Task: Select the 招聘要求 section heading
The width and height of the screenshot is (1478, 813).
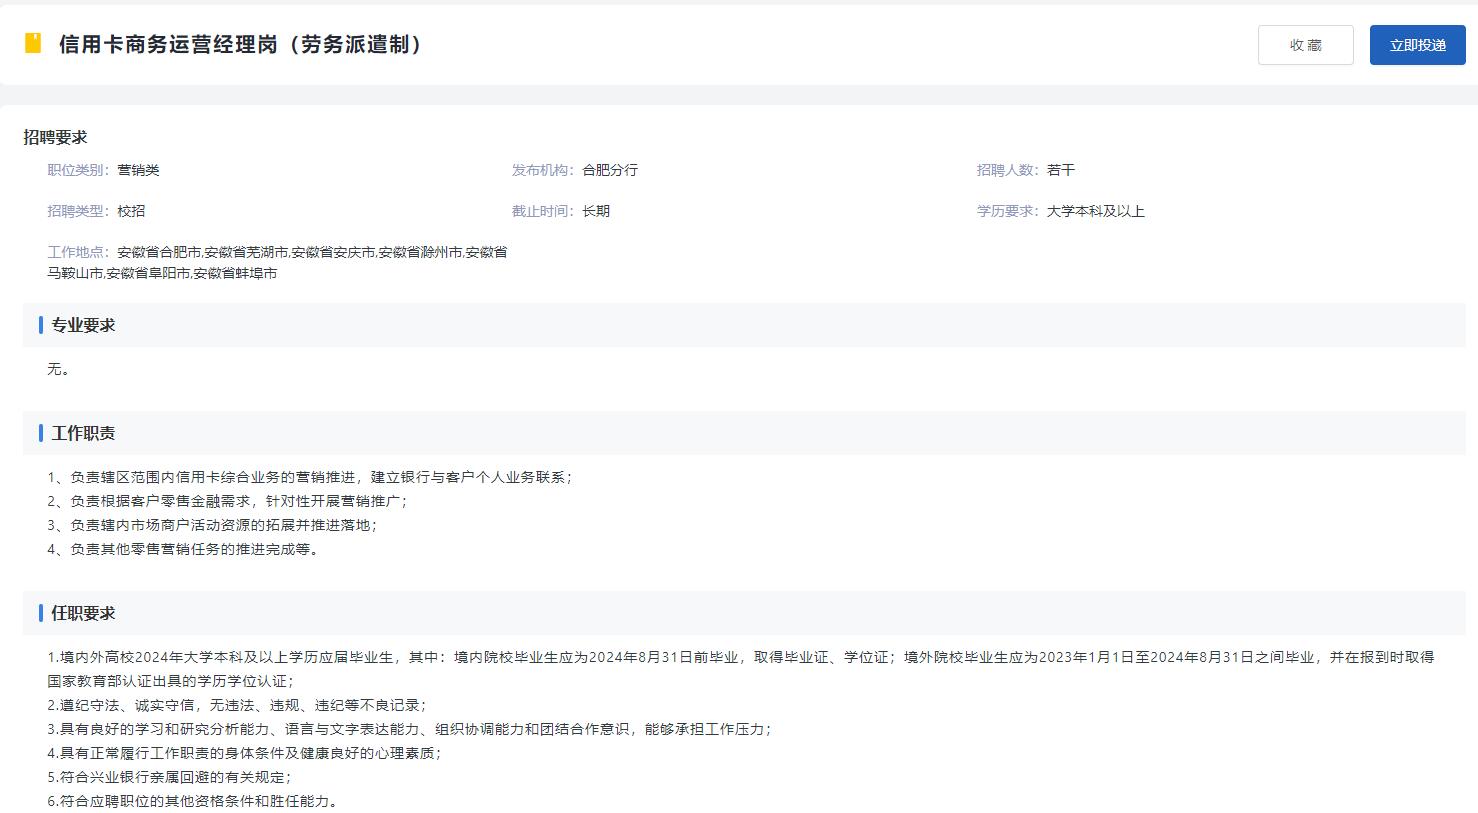Action: (x=56, y=137)
